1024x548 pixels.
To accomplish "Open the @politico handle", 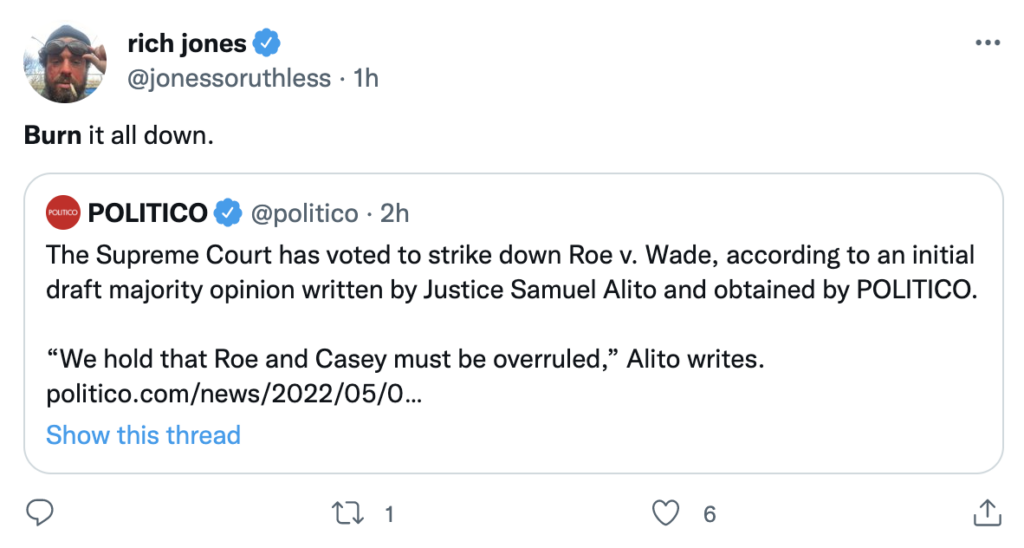I will pyautogui.click(x=304, y=213).
